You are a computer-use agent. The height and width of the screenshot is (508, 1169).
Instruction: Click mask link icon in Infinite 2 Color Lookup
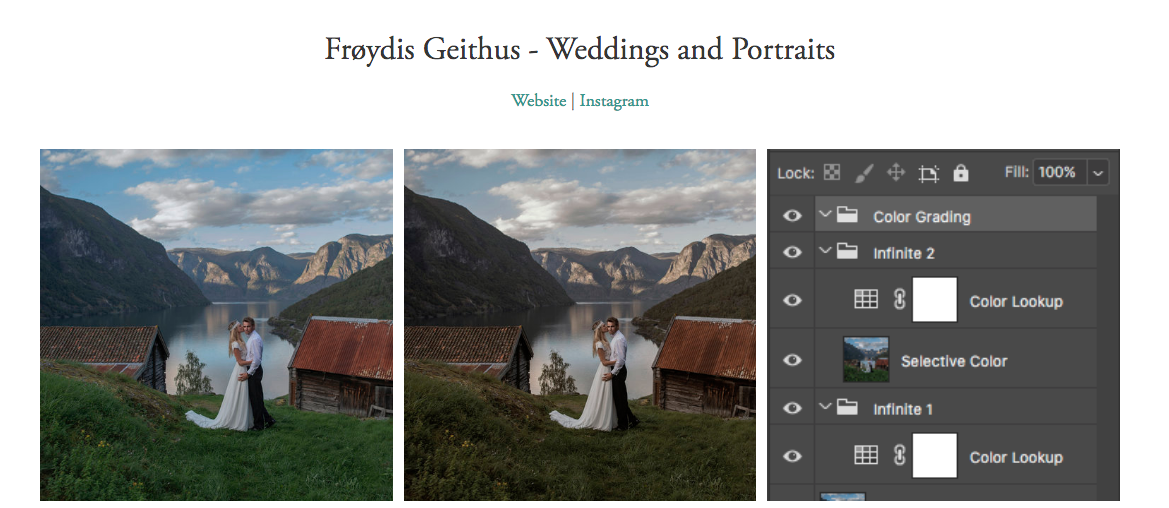pyautogui.click(x=899, y=299)
